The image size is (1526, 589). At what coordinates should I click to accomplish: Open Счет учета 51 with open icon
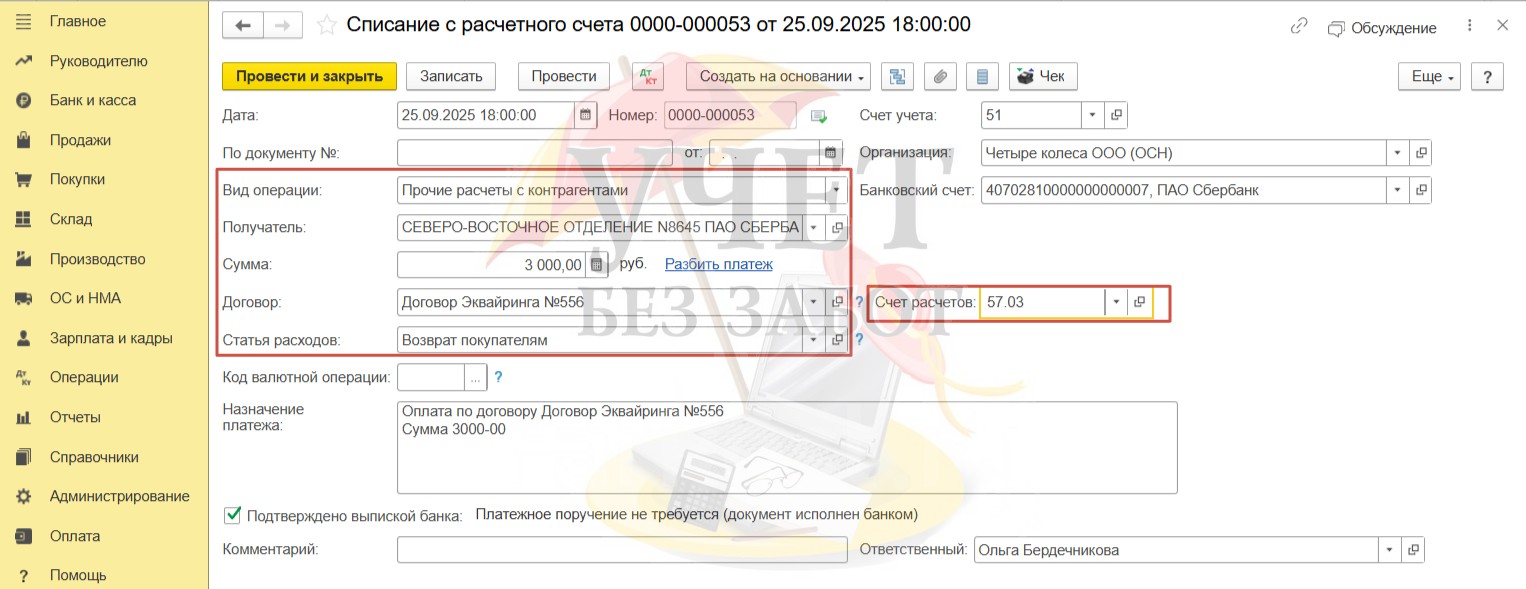[x=1116, y=115]
